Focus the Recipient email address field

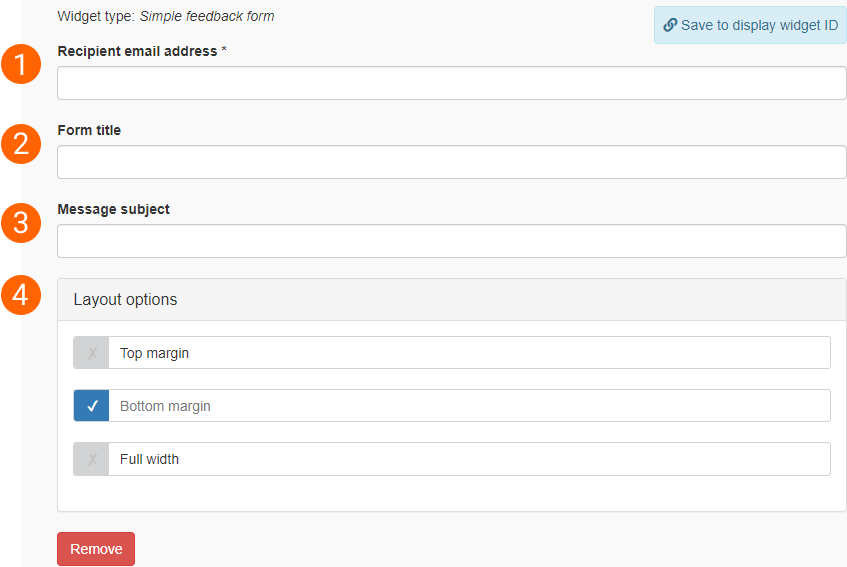[x=452, y=83]
